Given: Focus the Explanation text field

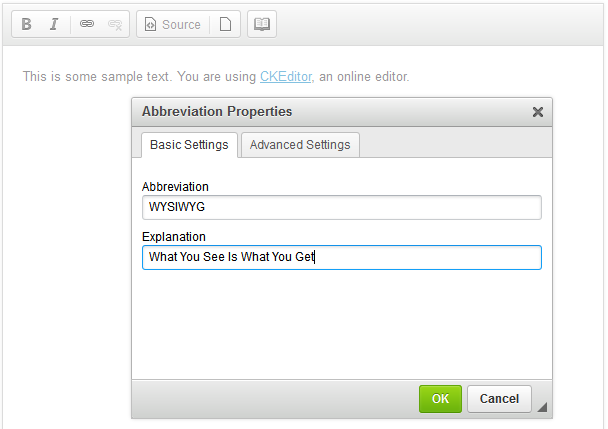Looking at the screenshot, I should (x=341, y=258).
